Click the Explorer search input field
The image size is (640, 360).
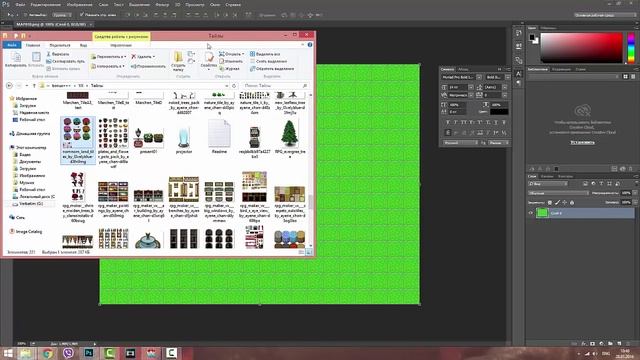pos(274,86)
